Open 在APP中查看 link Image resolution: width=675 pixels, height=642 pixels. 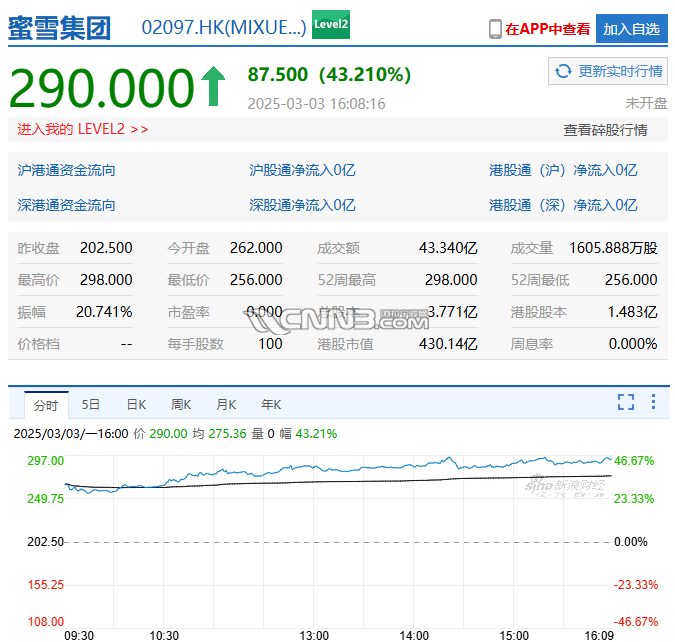click(x=547, y=29)
